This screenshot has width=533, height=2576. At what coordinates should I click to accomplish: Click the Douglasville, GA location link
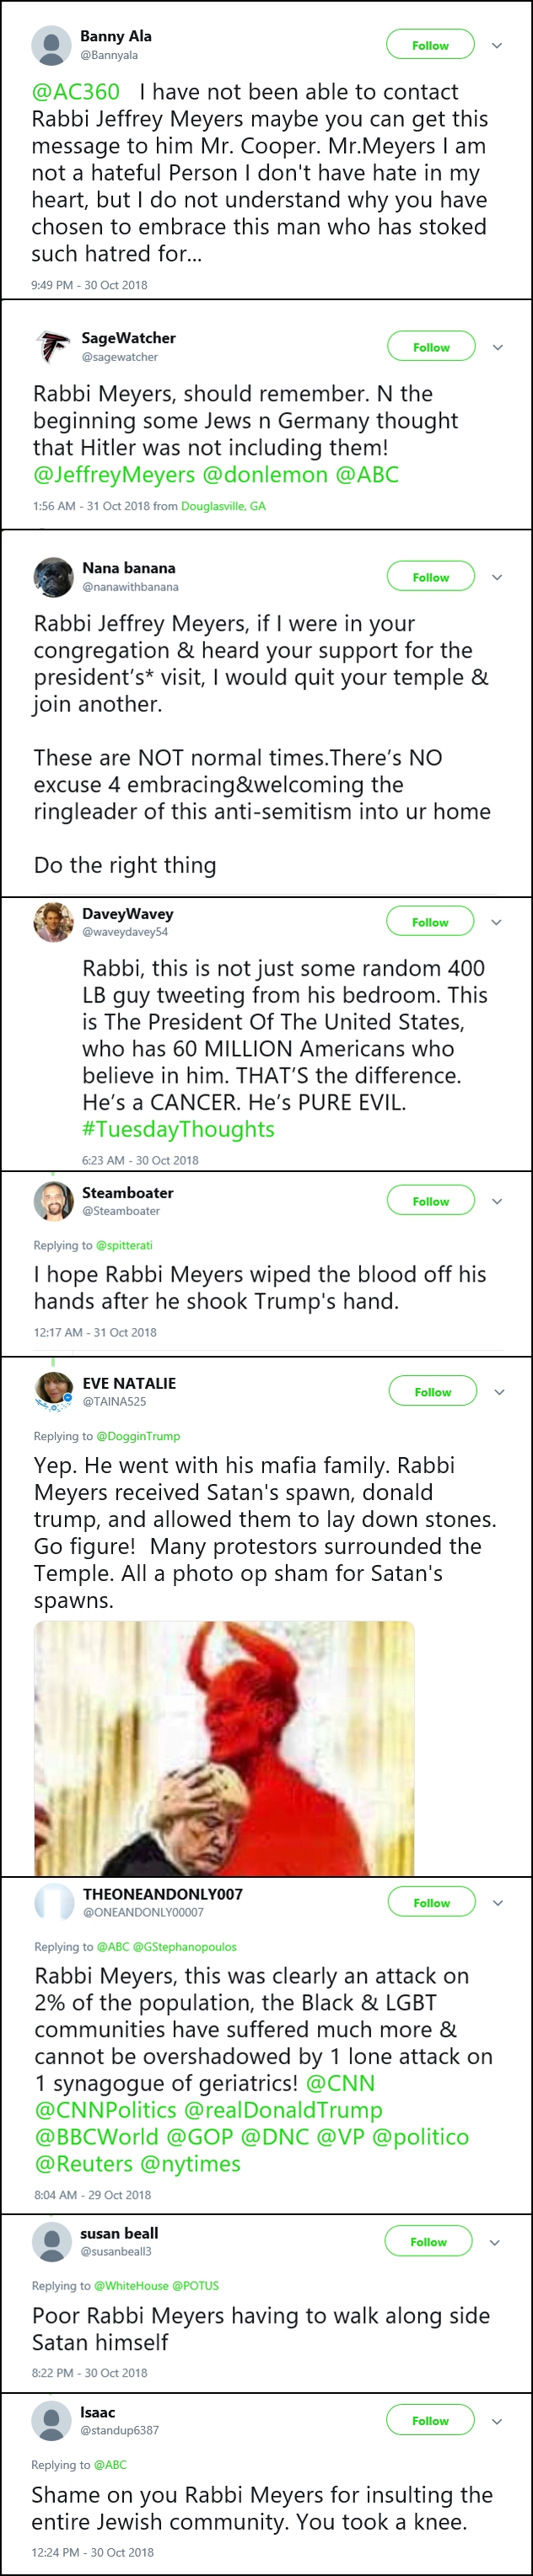(223, 506)
